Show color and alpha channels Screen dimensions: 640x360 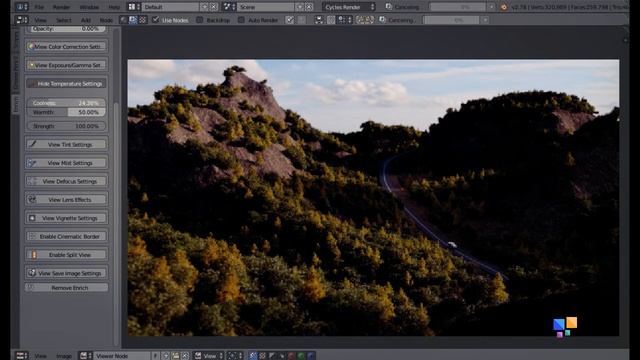coord(252,356)
